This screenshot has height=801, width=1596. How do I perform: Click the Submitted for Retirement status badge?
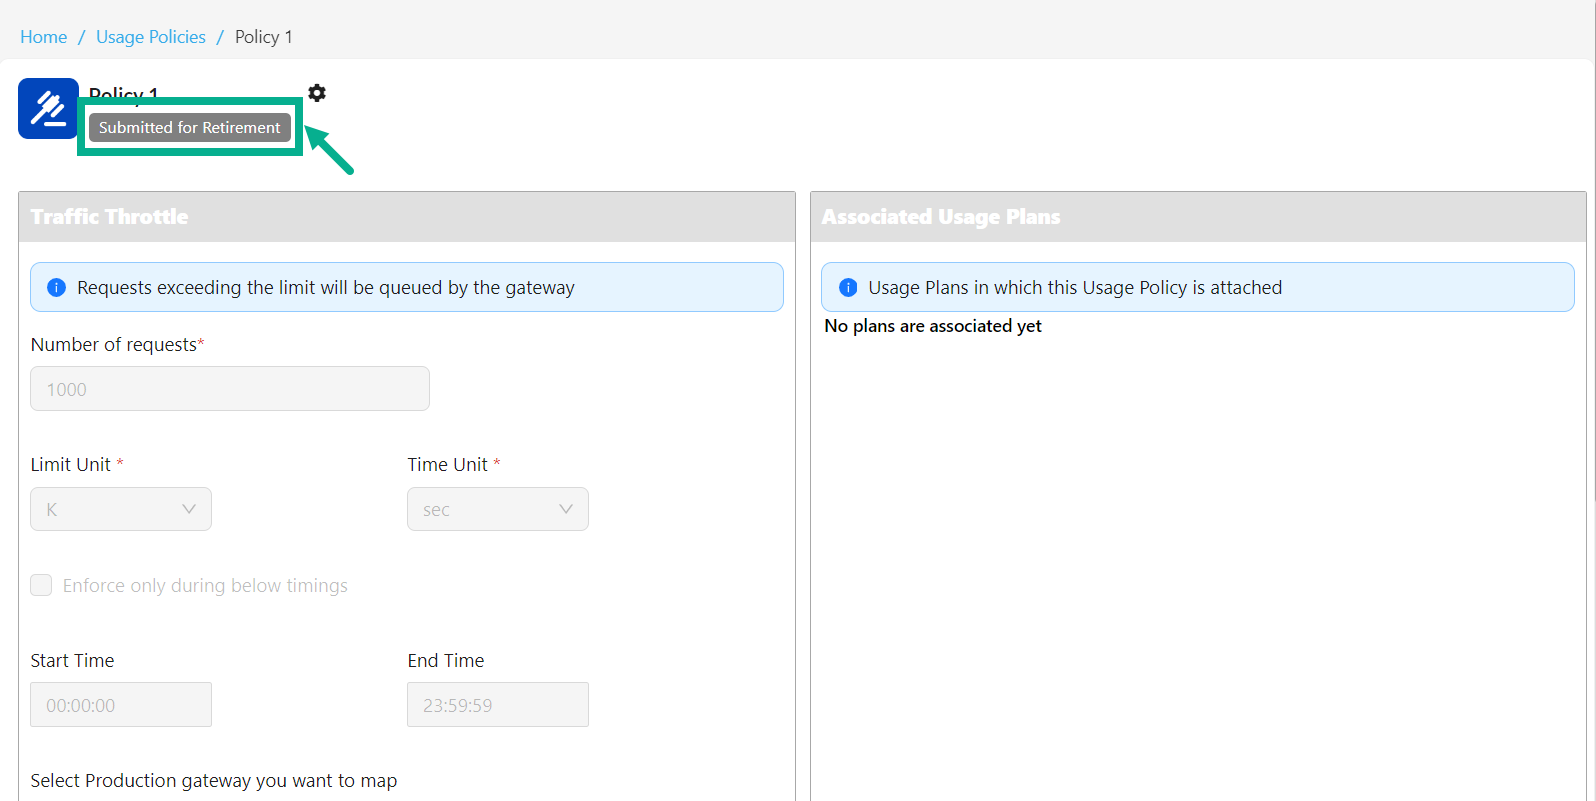point(190,128)
